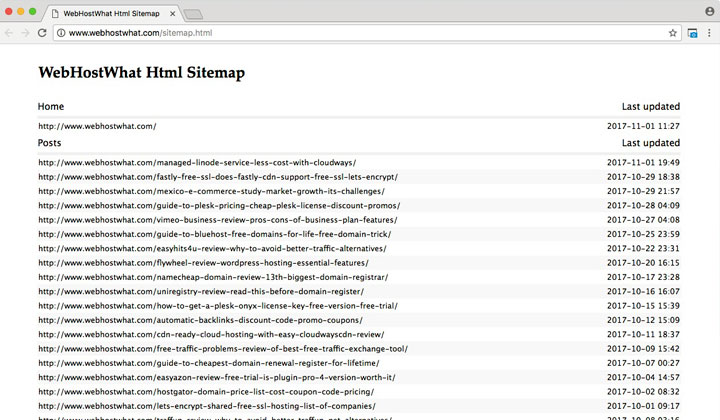Open the easyhits4u-review link
Viewport: 720px width, 420px height.
point(212,248)
